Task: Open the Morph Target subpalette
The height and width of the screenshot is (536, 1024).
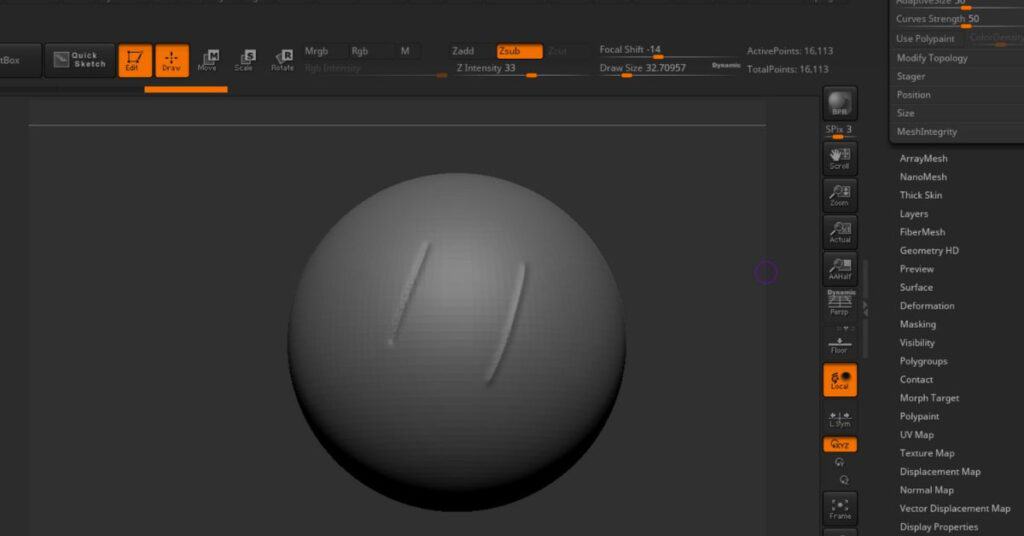Action: click(929, 398)
